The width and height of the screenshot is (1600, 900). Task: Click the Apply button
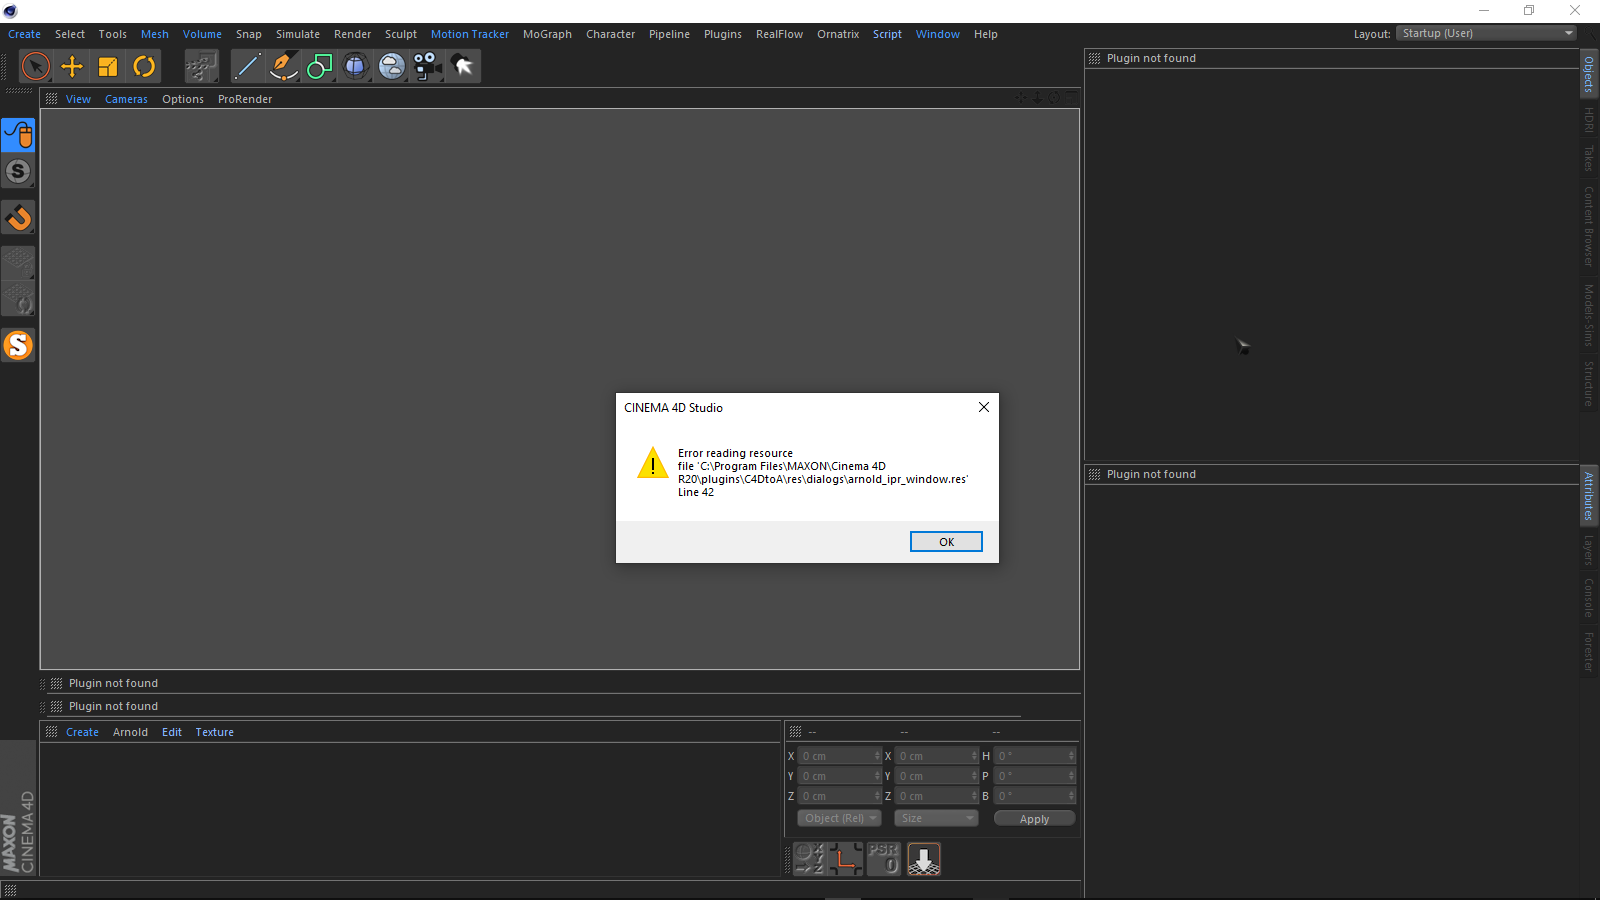coord(1034,819)
